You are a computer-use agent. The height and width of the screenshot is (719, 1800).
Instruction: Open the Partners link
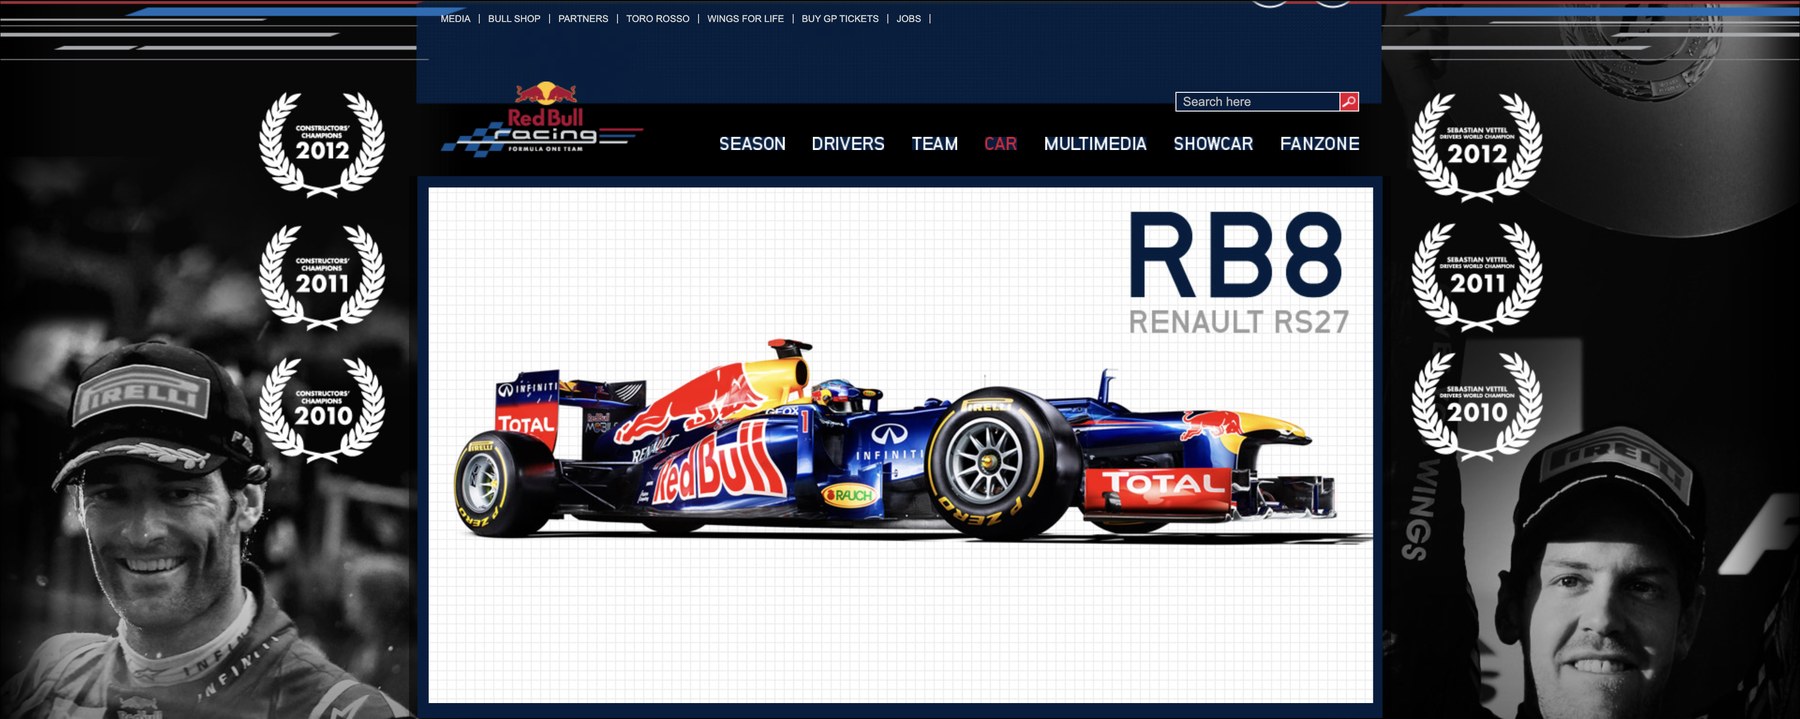click(x=583, y=18)
